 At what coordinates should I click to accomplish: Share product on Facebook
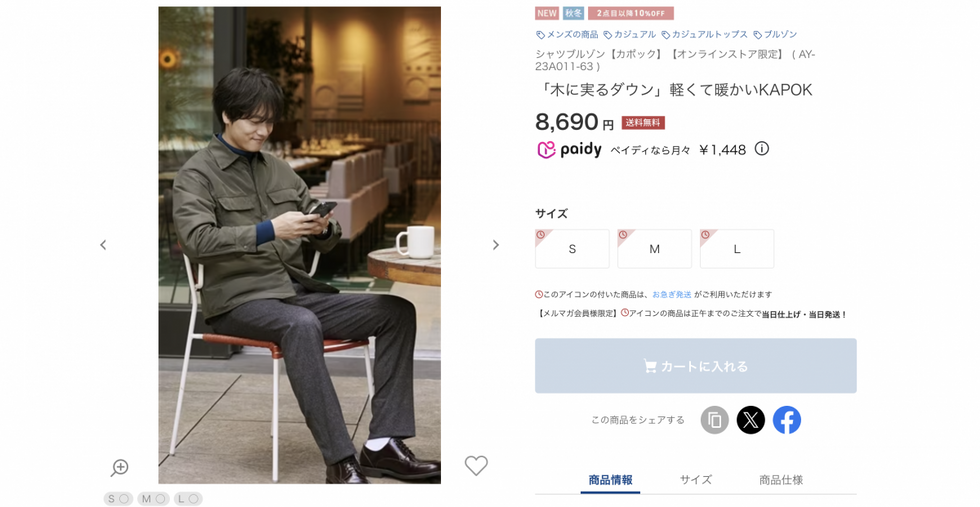click(x=787, y=420)
